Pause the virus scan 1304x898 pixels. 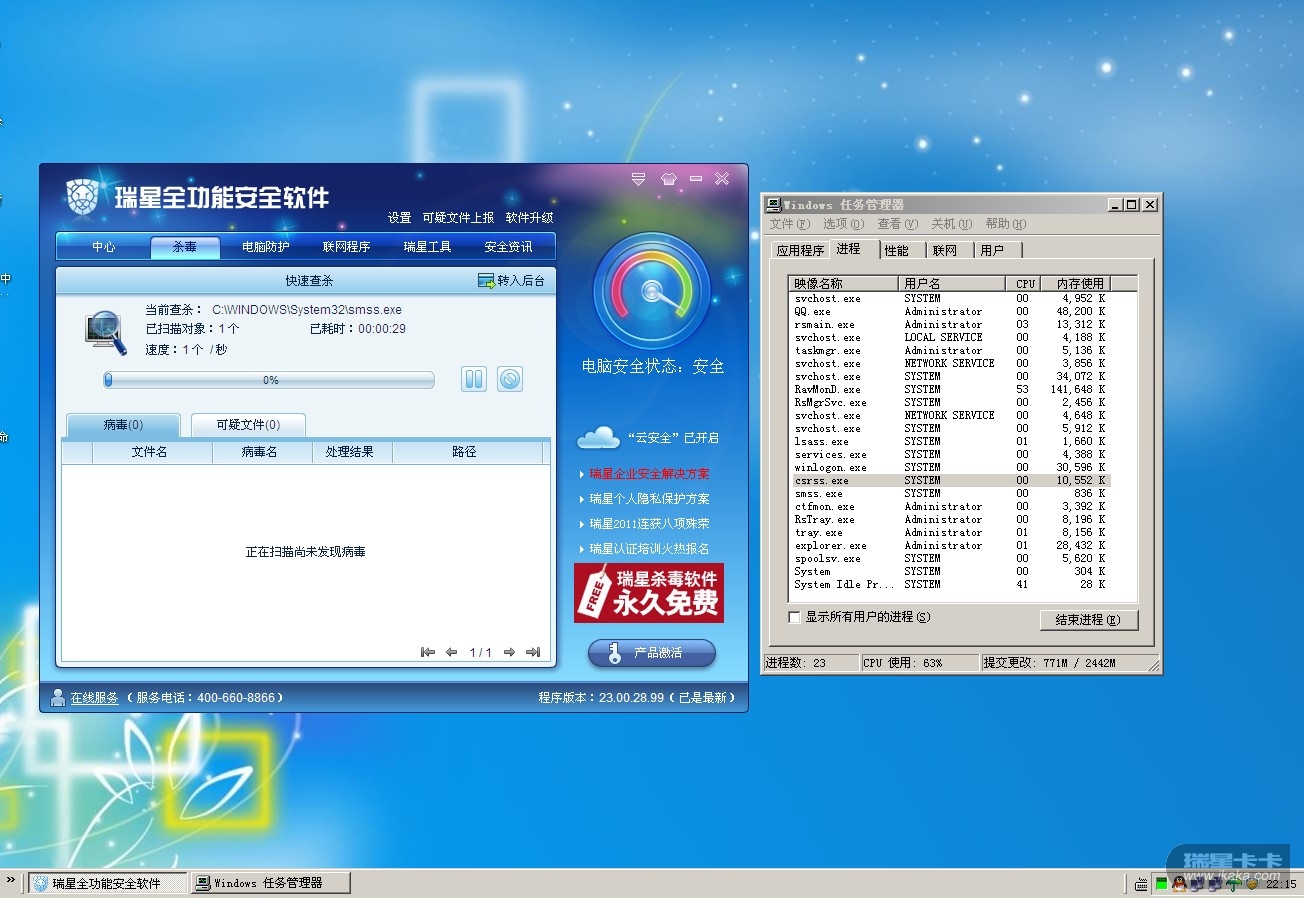pos(474,379)
